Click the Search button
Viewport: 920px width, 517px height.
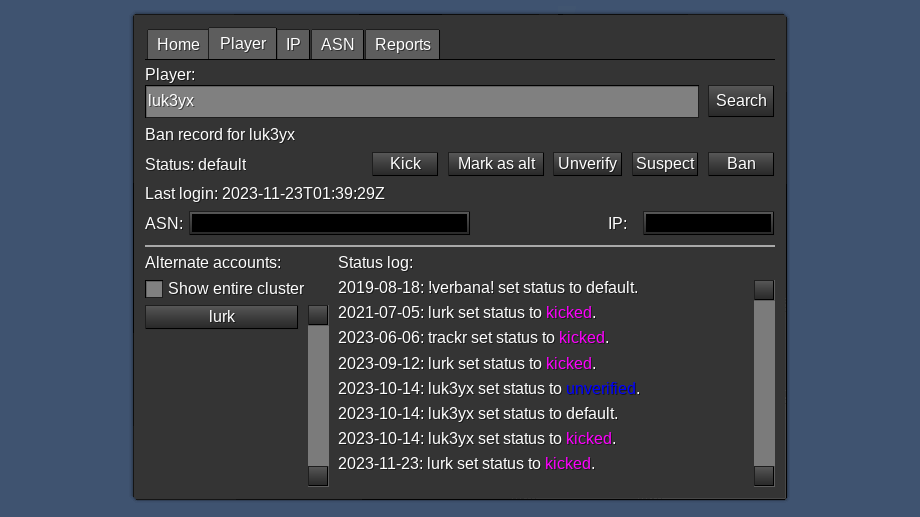(x=740, y=101)
